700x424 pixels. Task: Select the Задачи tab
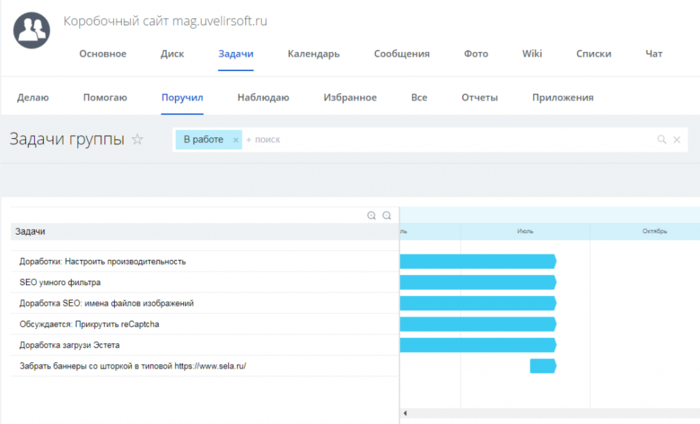click(x=236, y=54)
